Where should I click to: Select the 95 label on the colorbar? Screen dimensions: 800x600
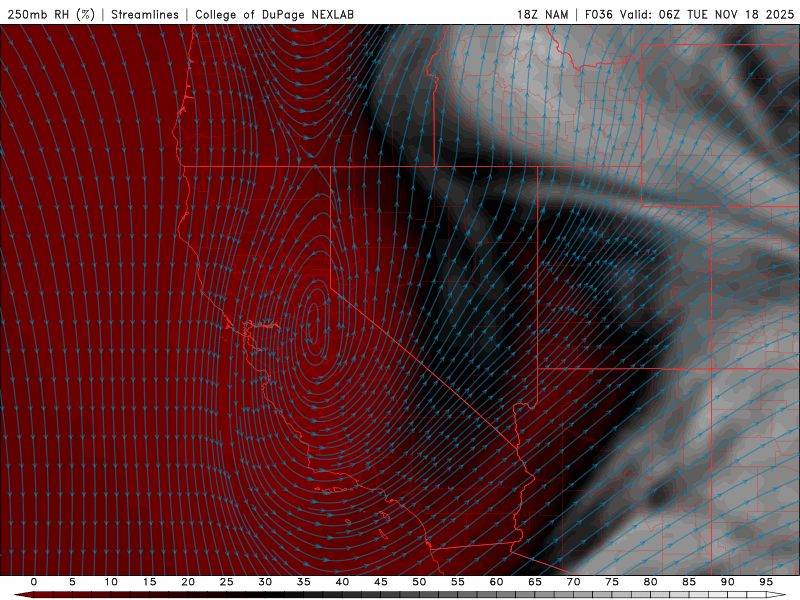[x=766, y=582]
